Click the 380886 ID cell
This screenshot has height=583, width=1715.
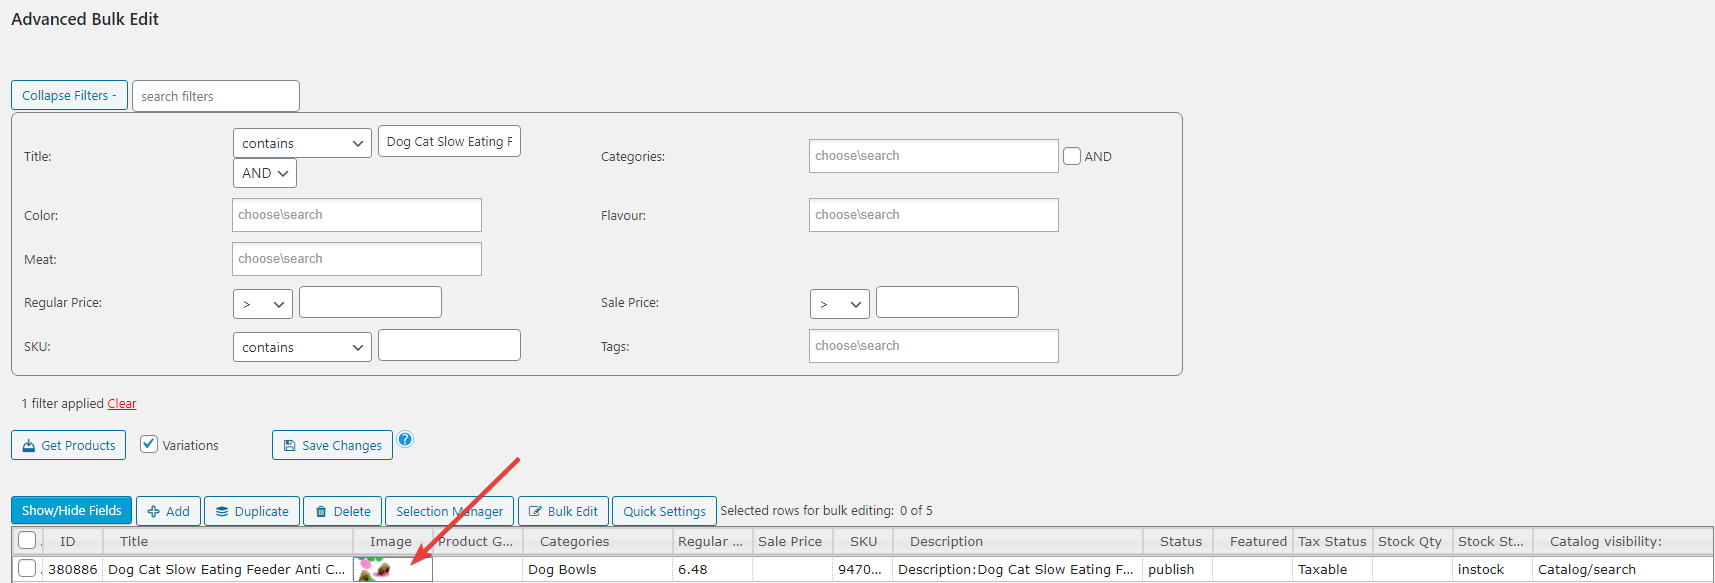(x=72, y=569)
